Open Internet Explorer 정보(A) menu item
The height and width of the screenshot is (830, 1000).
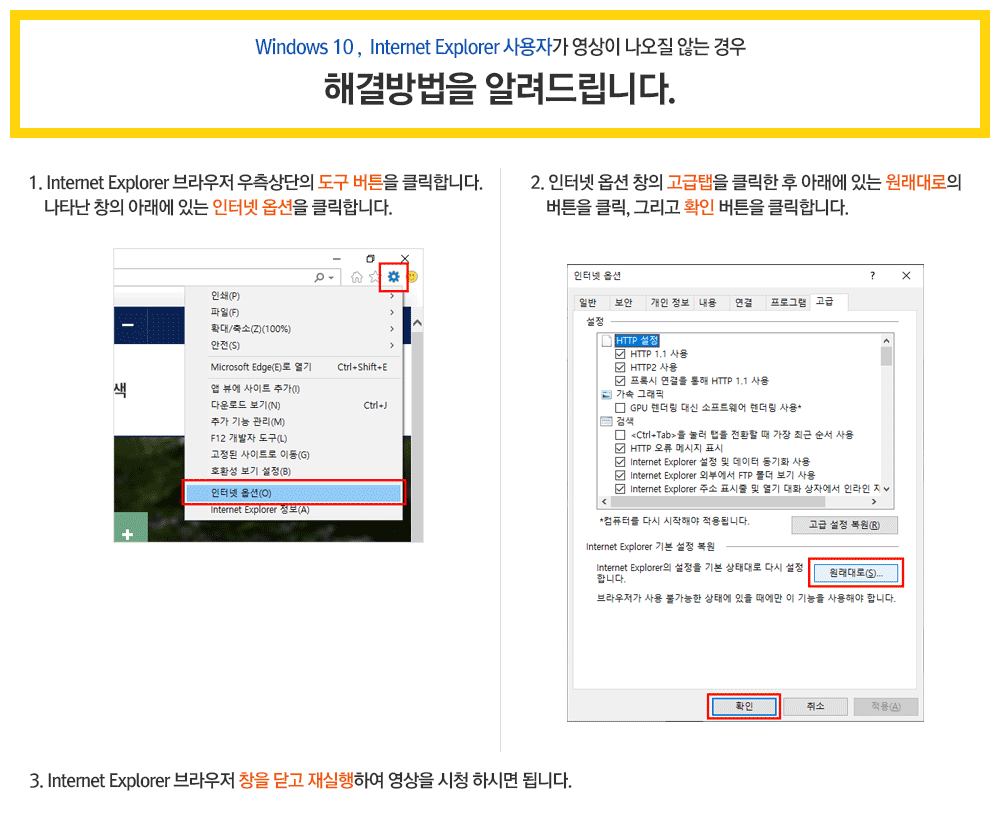294,510
